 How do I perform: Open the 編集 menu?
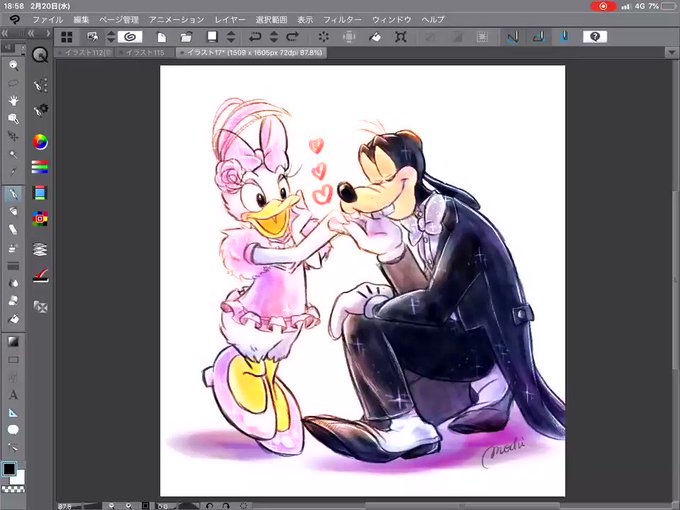(x=81, y=20)
